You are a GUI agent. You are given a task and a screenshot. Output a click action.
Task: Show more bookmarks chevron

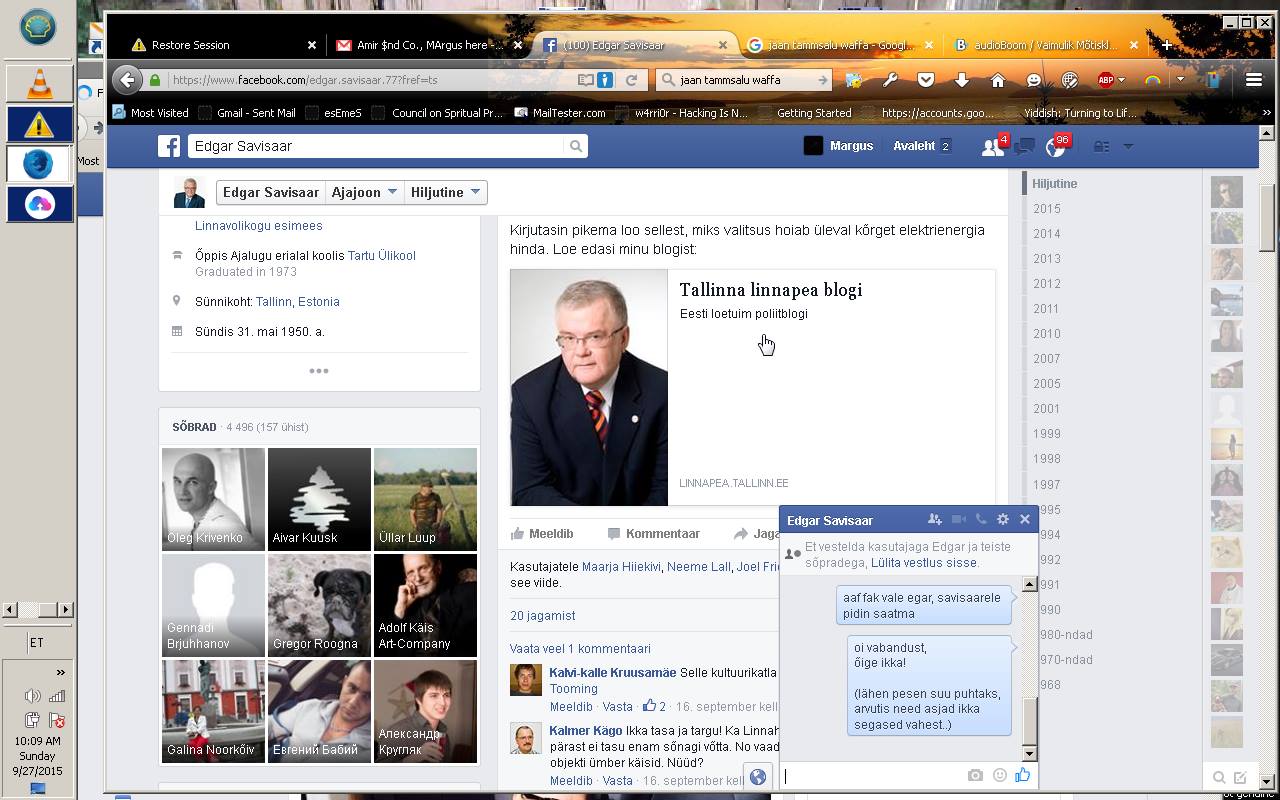1268,113
